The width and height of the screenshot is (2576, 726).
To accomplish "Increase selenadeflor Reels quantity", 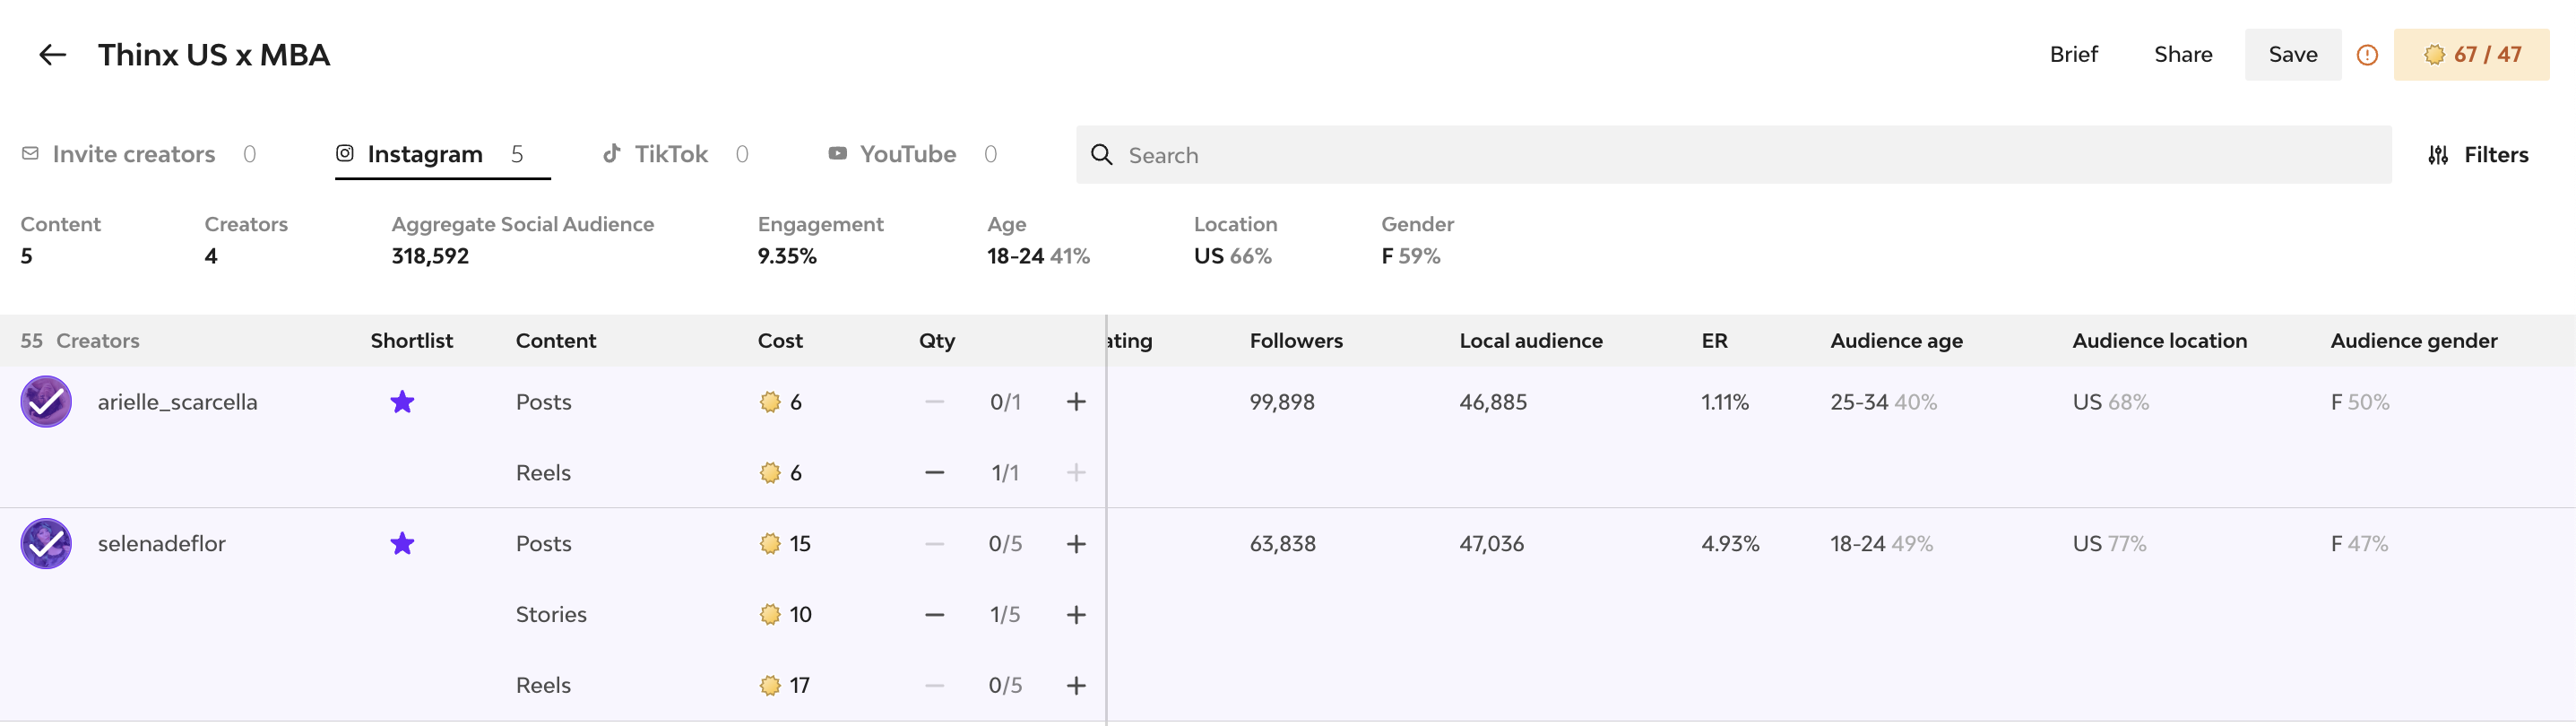I will [1076, 686].
